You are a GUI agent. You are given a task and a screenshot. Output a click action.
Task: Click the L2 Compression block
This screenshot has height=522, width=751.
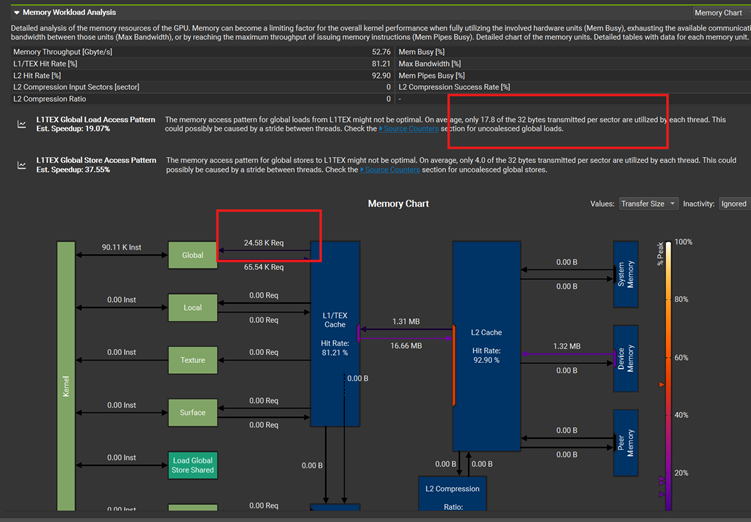tap(452, 493)
